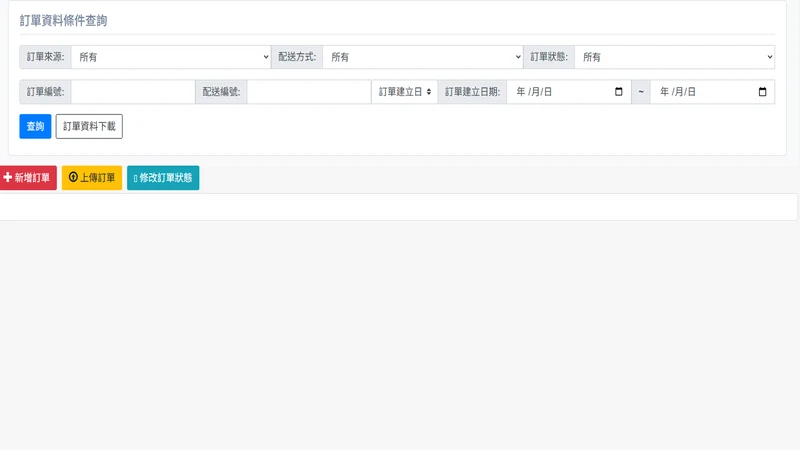This screenshot has width=800, height=450.
Task: Click the teal 修改訂單狀態 button
Action: click(163, 178)
